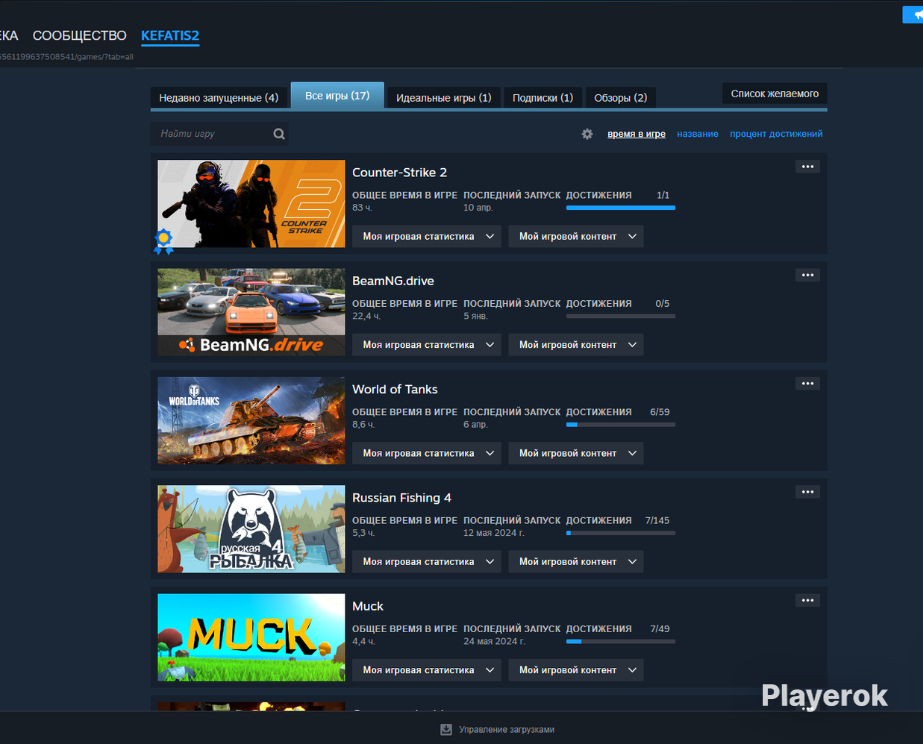This screenshot has width=923, height=744.
Task: Click the 12 мая 2024 г. launch date
Action: pos(493,533)
